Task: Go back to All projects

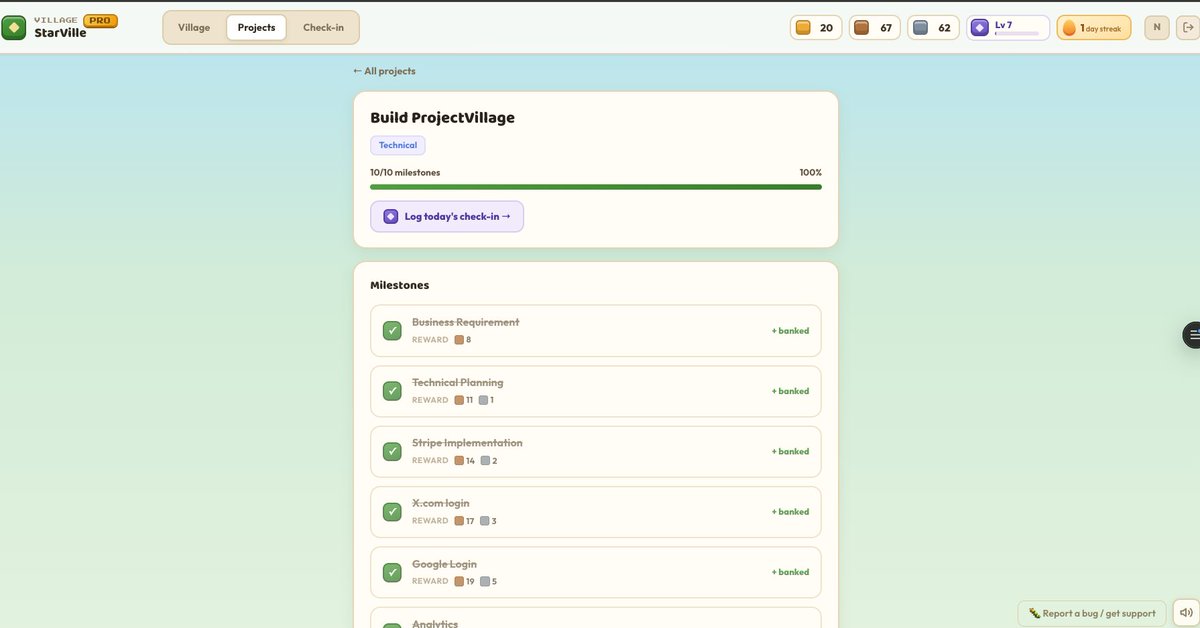Action: tap(384, 71)
